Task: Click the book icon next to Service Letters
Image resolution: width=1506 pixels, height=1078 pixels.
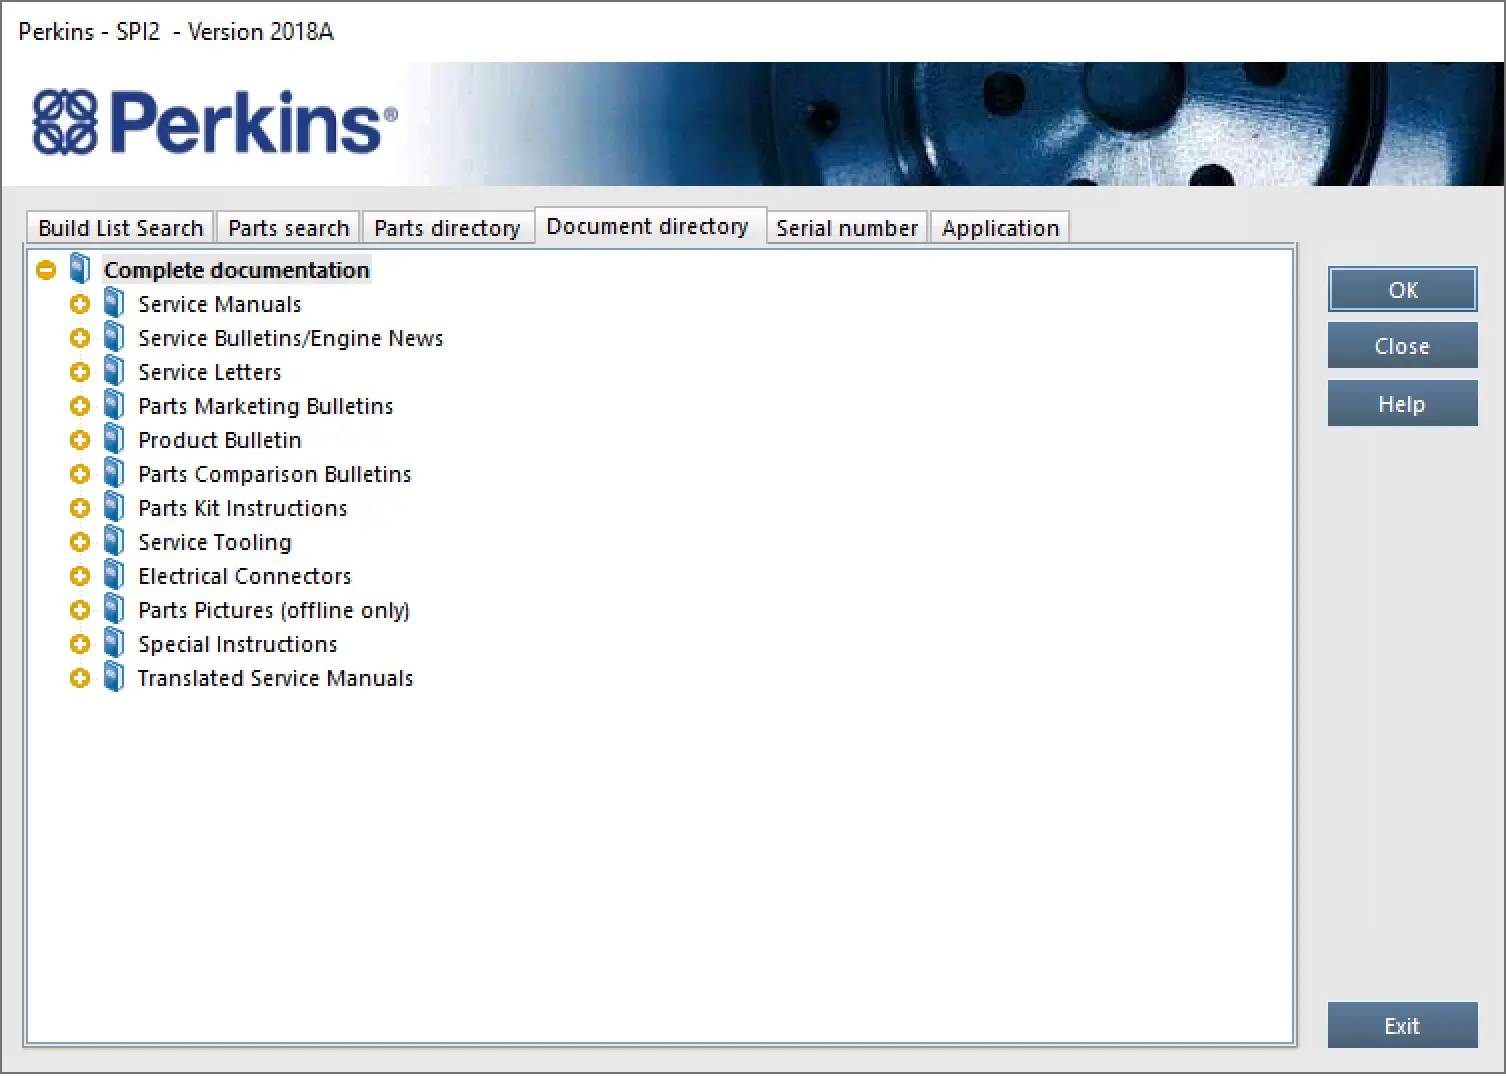Action: click(114, 371)
